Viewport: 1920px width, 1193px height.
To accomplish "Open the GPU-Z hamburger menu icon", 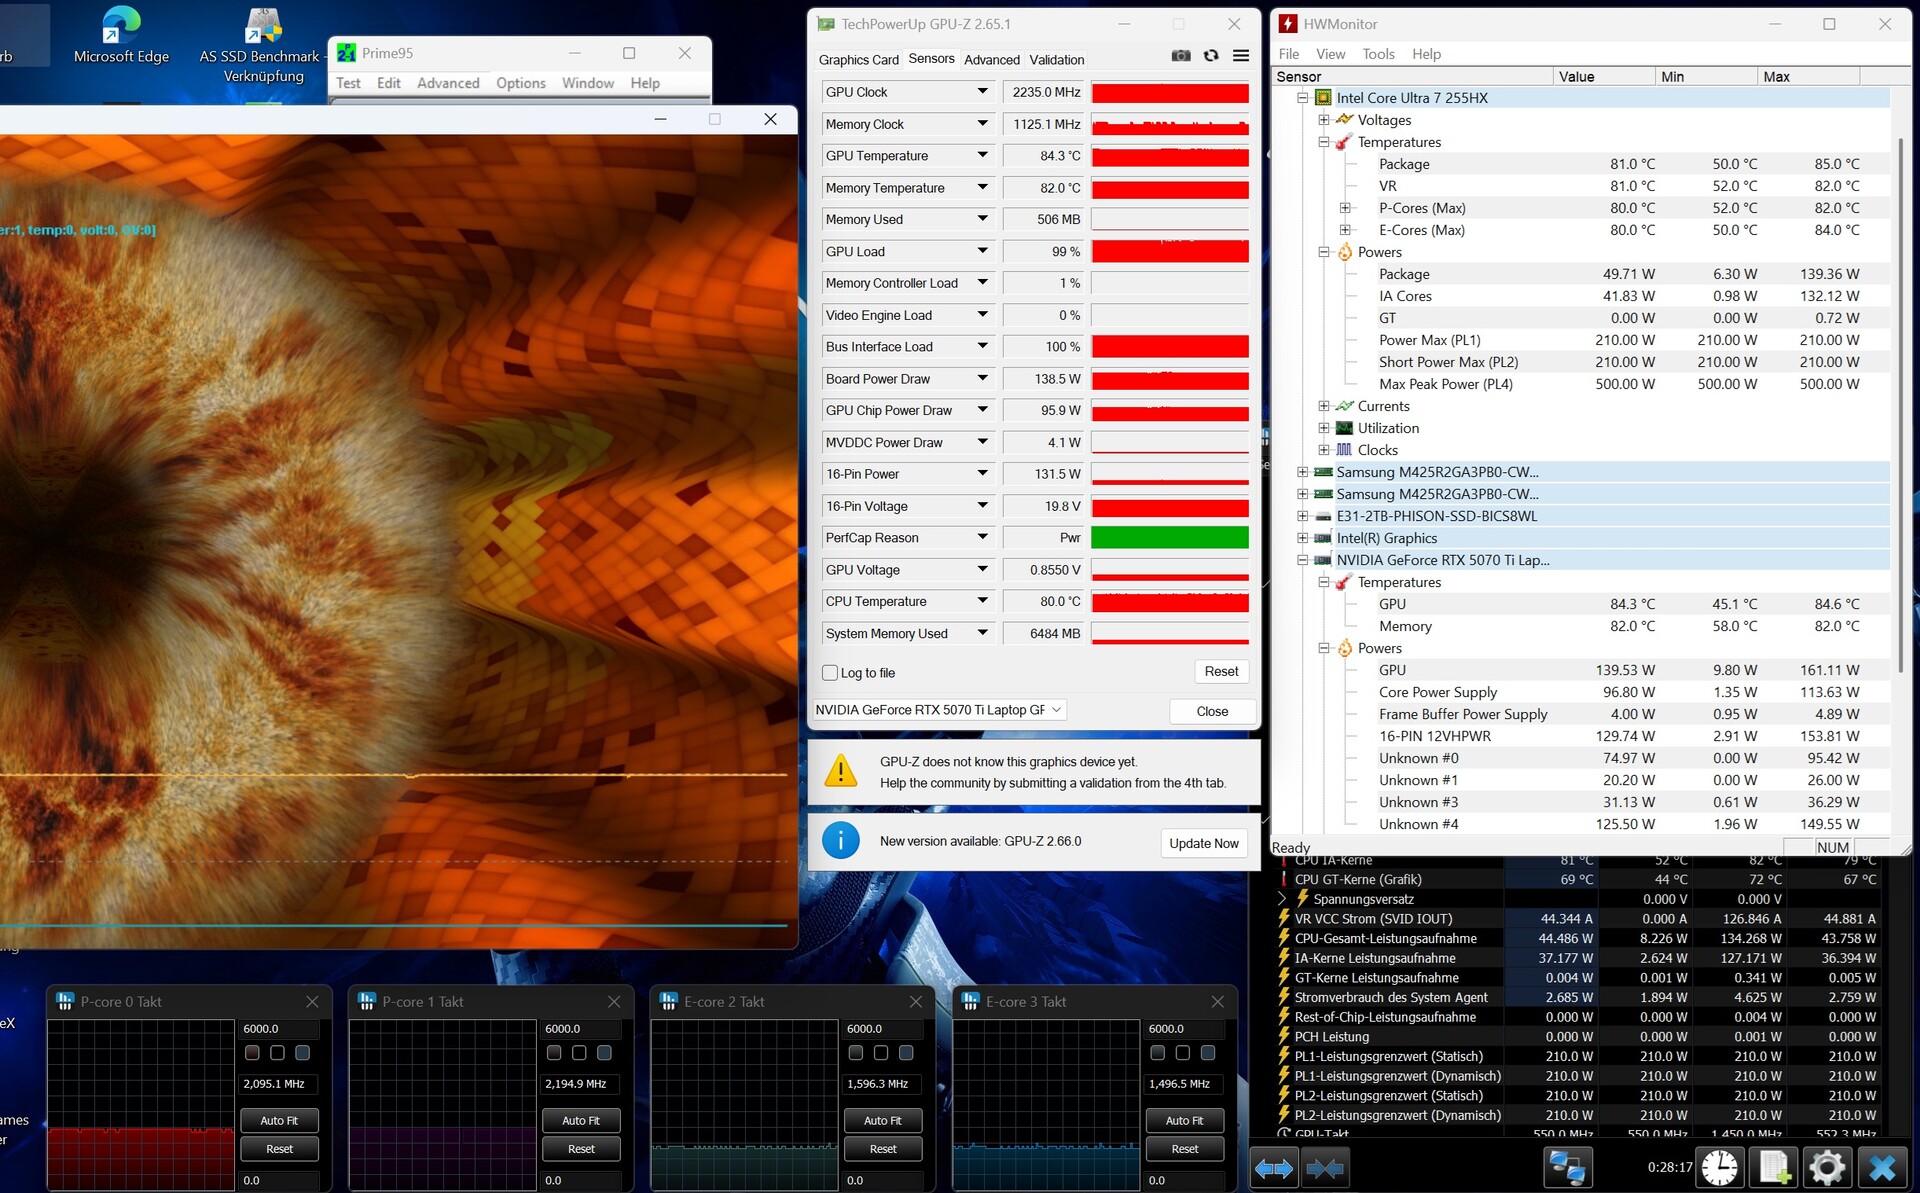I will tap(1241, 56).
